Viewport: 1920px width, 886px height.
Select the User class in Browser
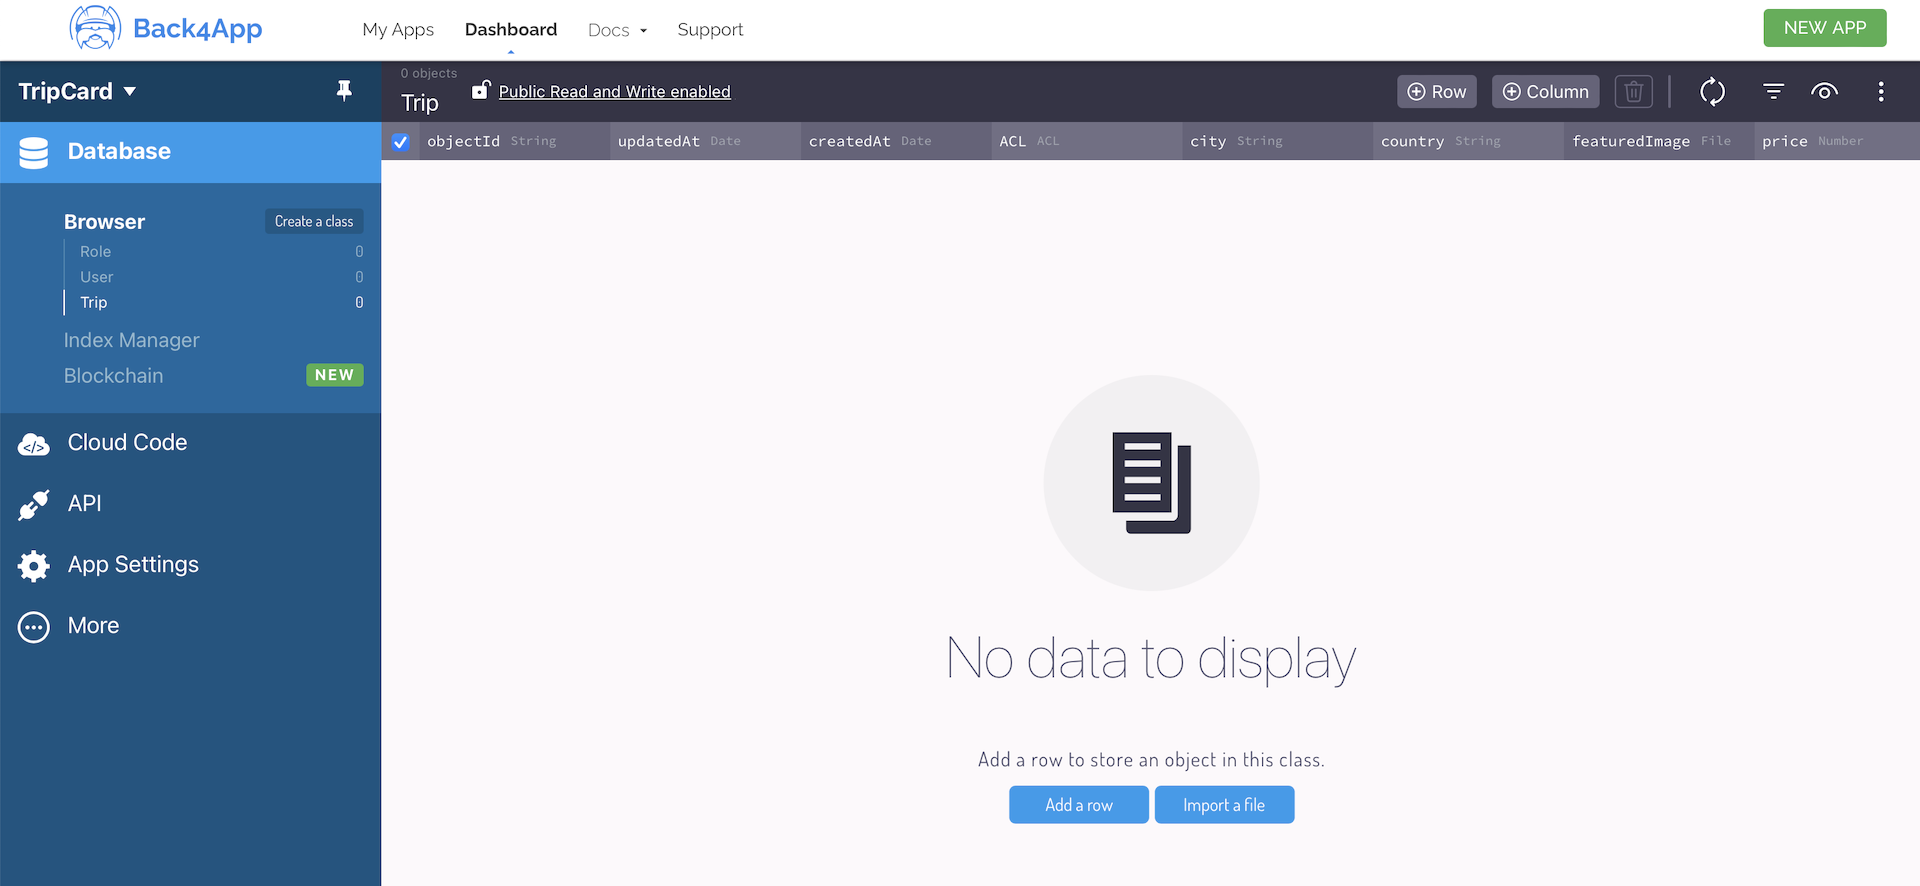(97, 277)
